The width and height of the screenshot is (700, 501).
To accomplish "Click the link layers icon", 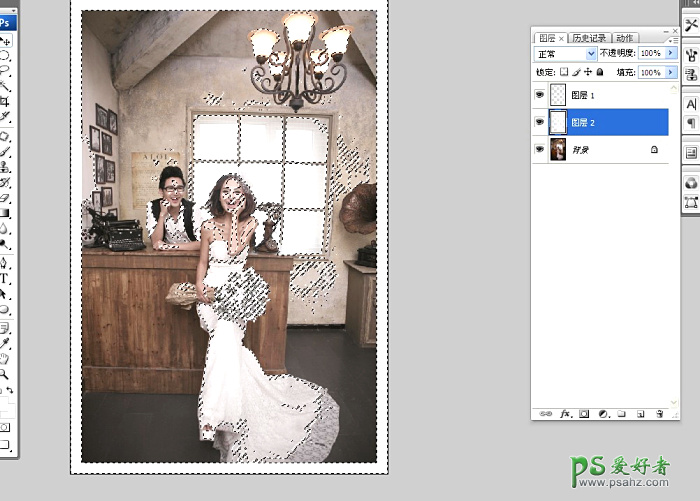I will pyautogui.click(x=545, y=413).
